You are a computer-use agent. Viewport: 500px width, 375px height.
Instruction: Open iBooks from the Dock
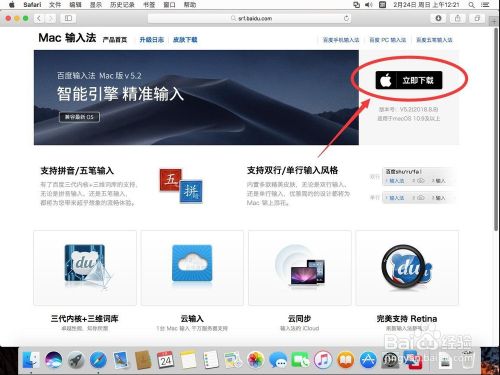click(345, 360)
